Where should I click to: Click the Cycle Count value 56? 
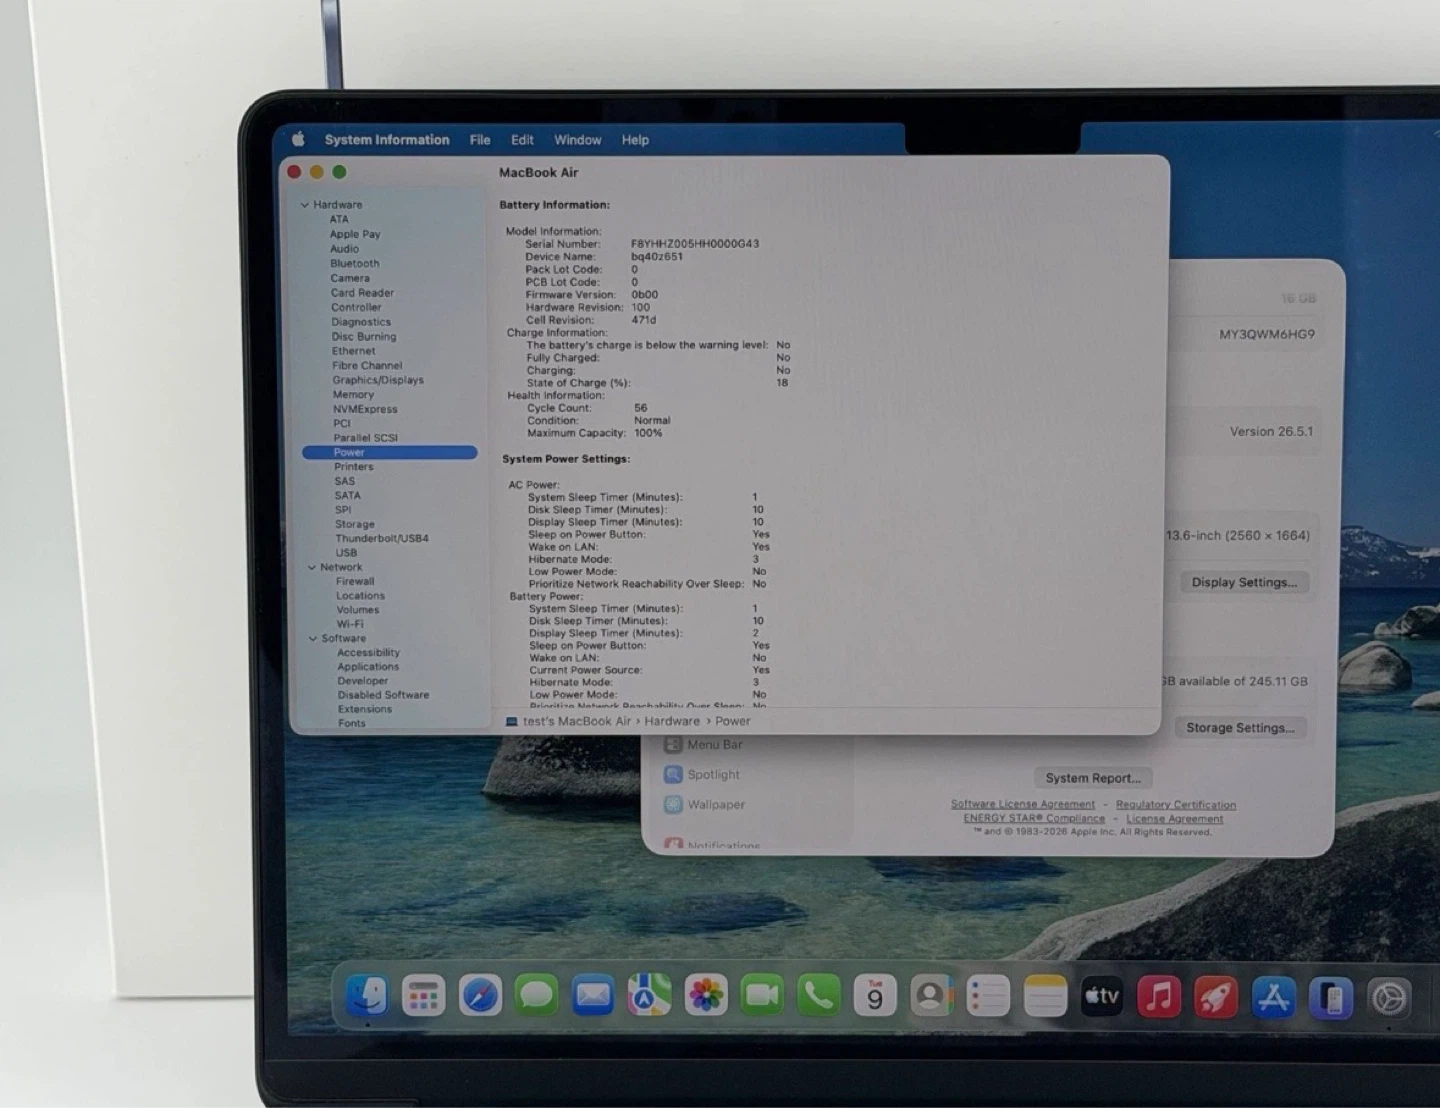tap(640, 408)
